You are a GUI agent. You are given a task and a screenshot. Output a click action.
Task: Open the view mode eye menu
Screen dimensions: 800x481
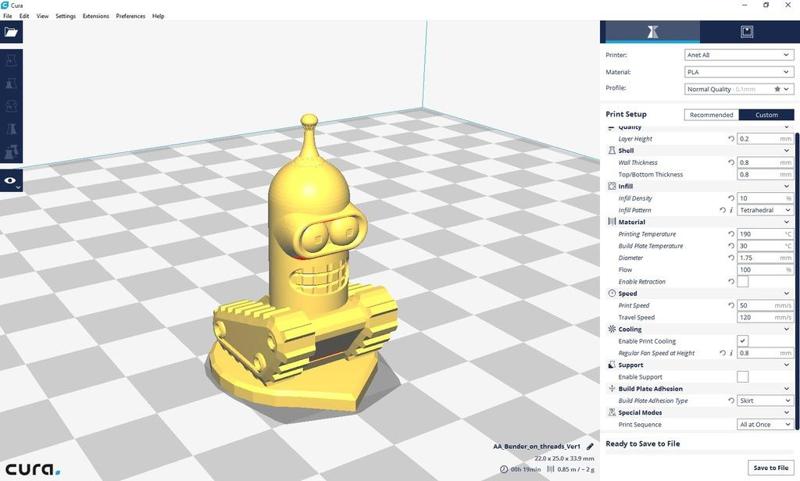(11, 181)
